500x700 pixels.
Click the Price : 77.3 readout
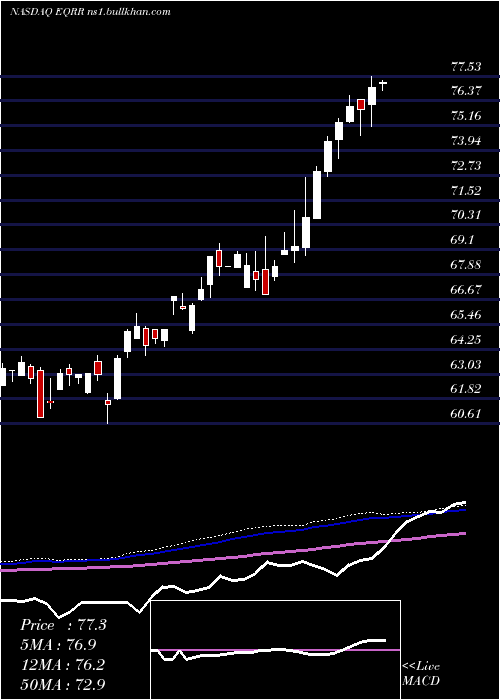point(63,625)
